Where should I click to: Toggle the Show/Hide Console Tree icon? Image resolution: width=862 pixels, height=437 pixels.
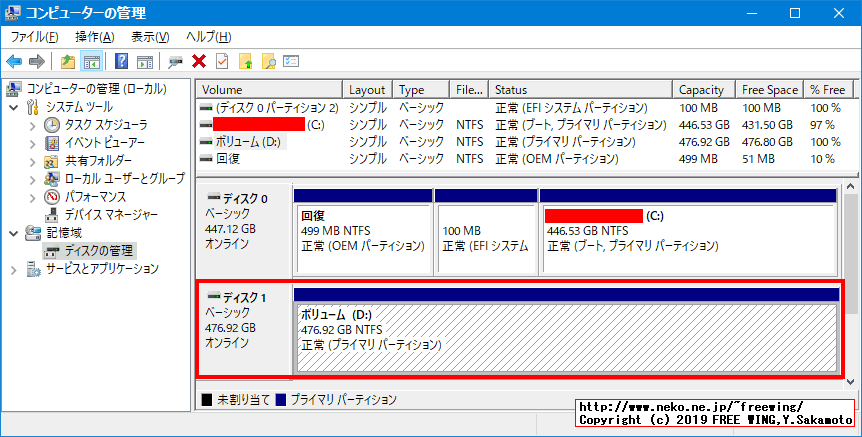tap(92, 61)
